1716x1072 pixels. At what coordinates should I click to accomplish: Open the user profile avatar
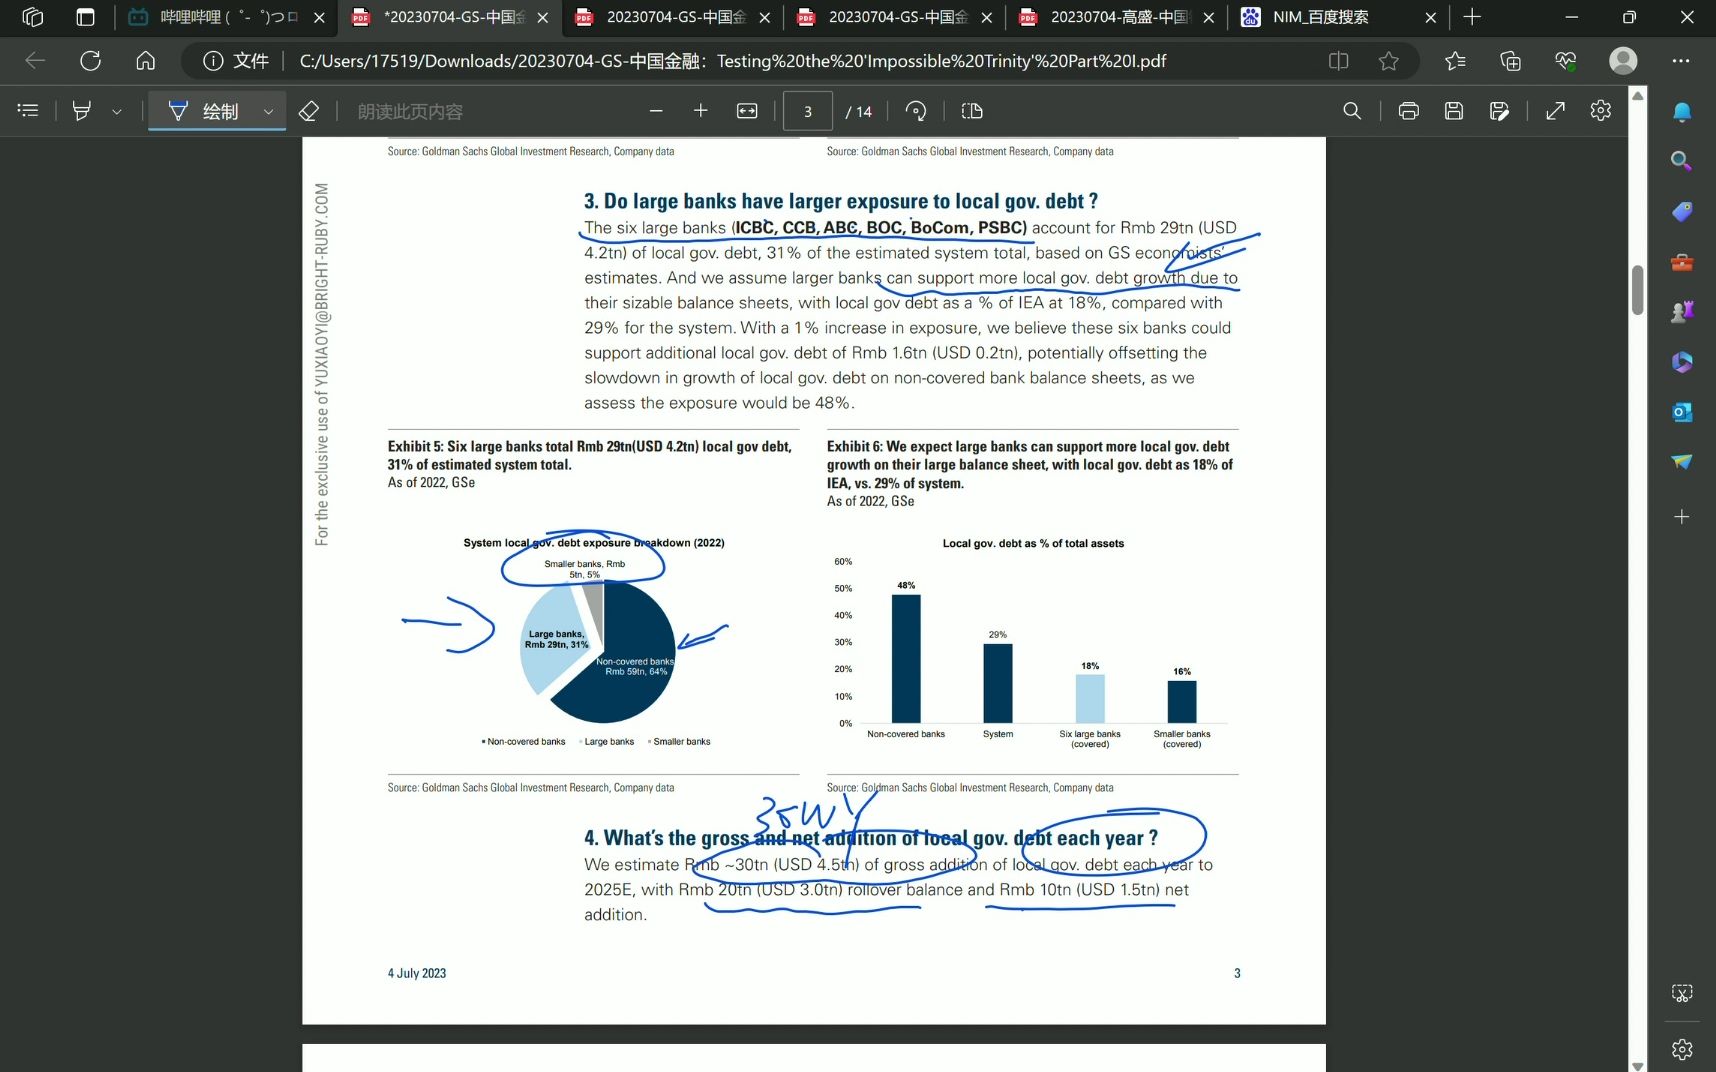coord(1623,61)
